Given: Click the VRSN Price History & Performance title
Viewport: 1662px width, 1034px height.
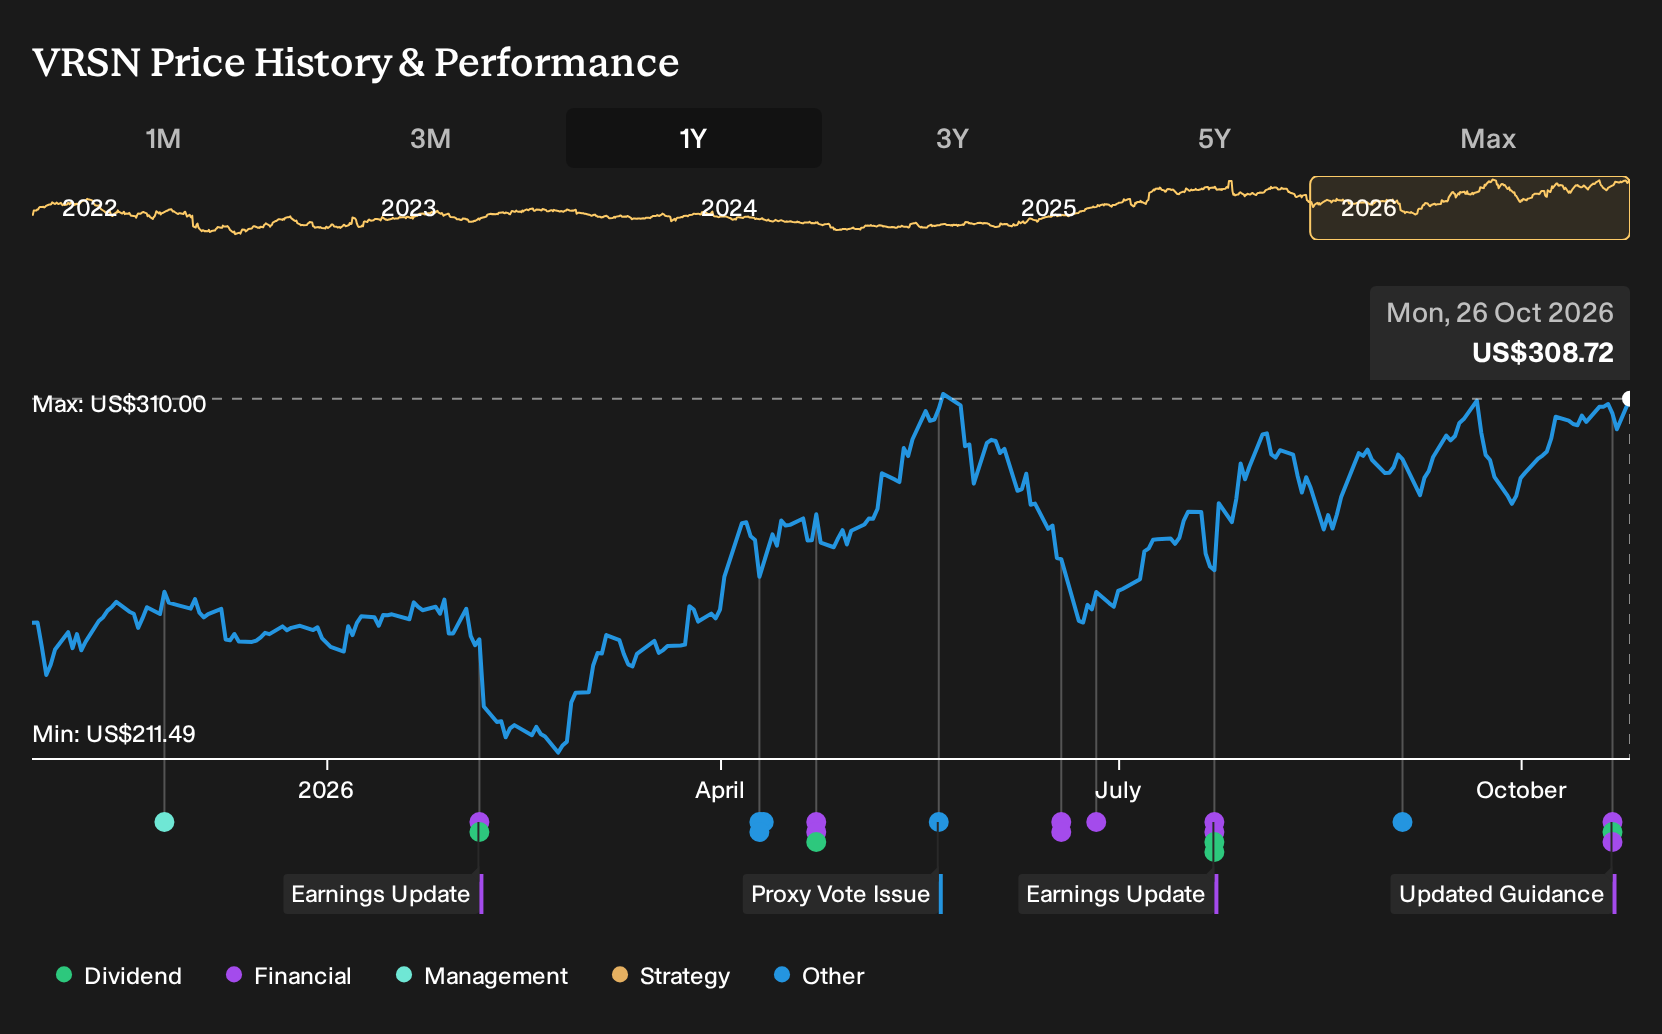Looking at the screenshot, I should point(356,62).
